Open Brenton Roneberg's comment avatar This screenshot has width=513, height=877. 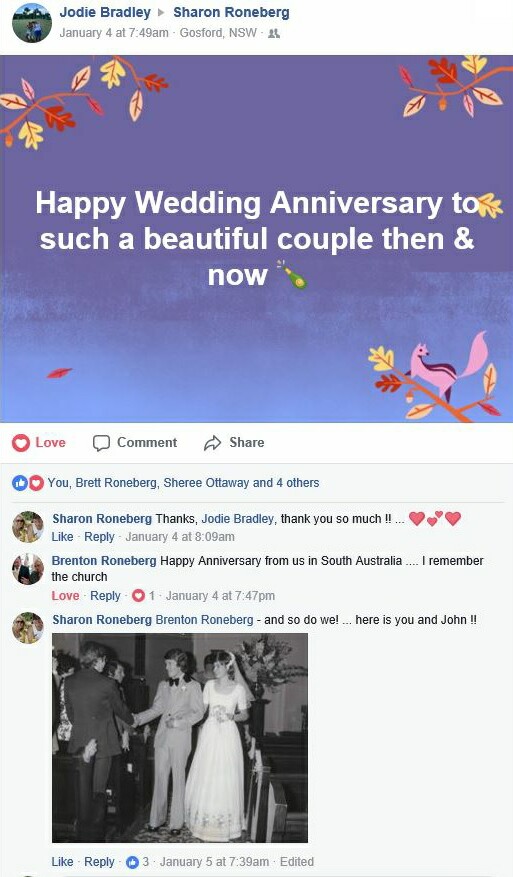pyautogui.click(x=28, y=569)
